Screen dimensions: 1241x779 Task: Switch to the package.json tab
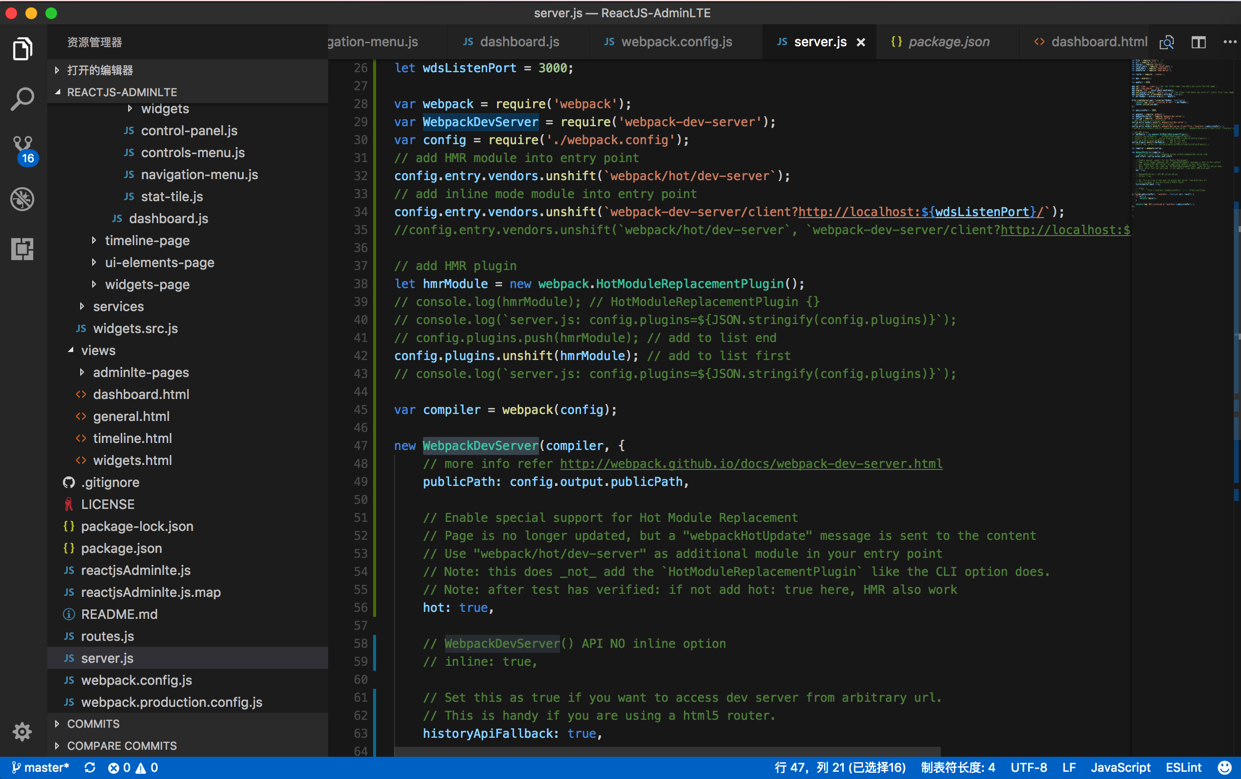[x=948, y=42]
